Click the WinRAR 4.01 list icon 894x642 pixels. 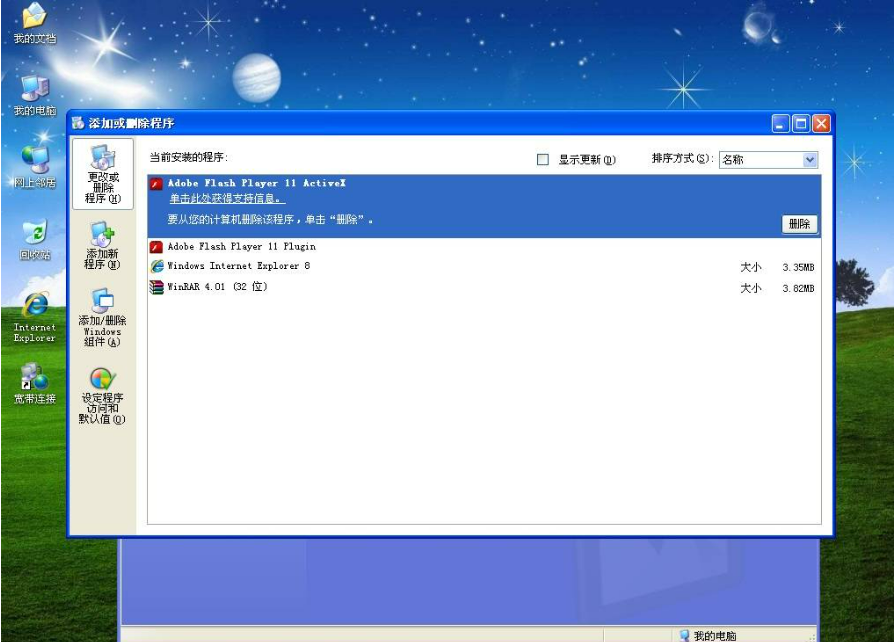[x=157, y=287]
